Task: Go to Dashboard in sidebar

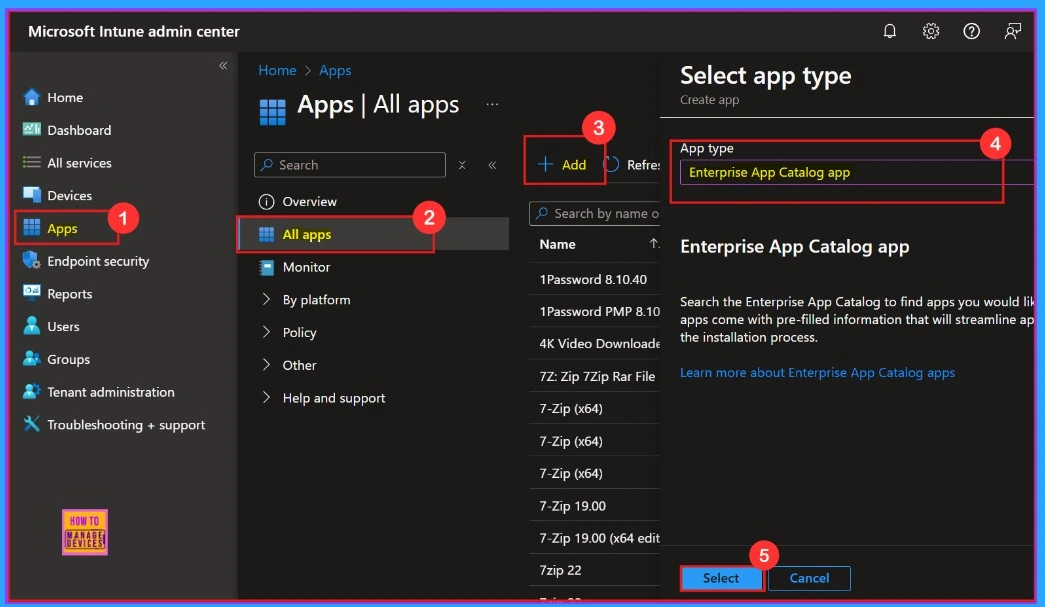Action: click(79, 130)
